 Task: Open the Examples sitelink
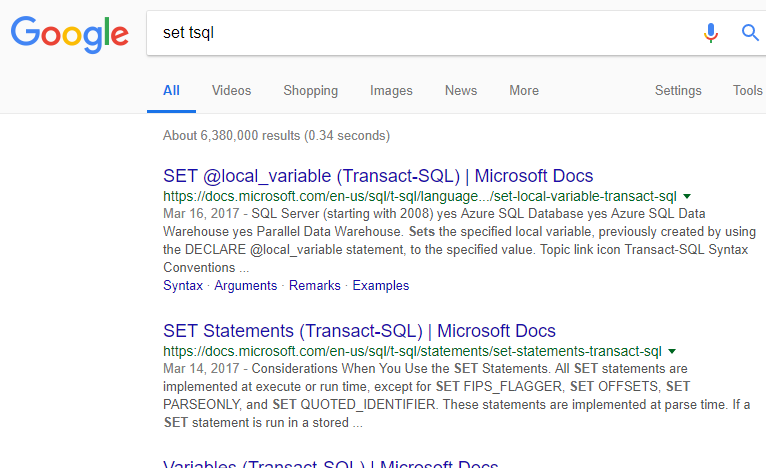pos(381,285)
